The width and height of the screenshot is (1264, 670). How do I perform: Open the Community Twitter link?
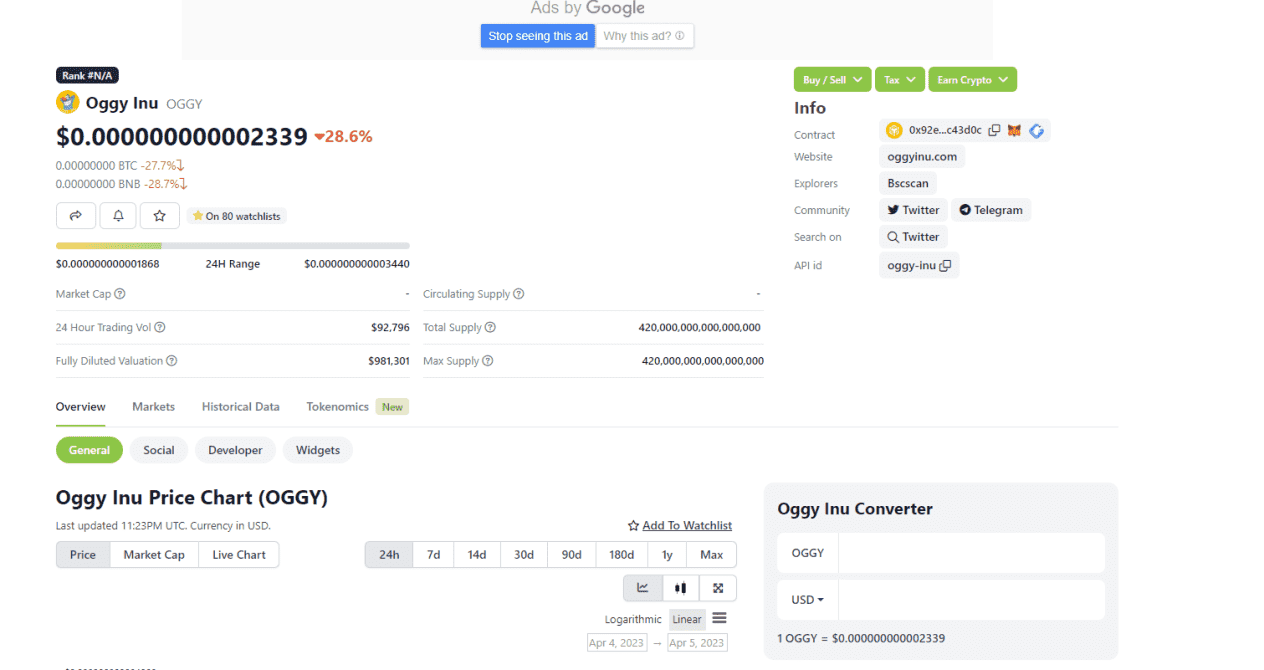pos(913,210)
